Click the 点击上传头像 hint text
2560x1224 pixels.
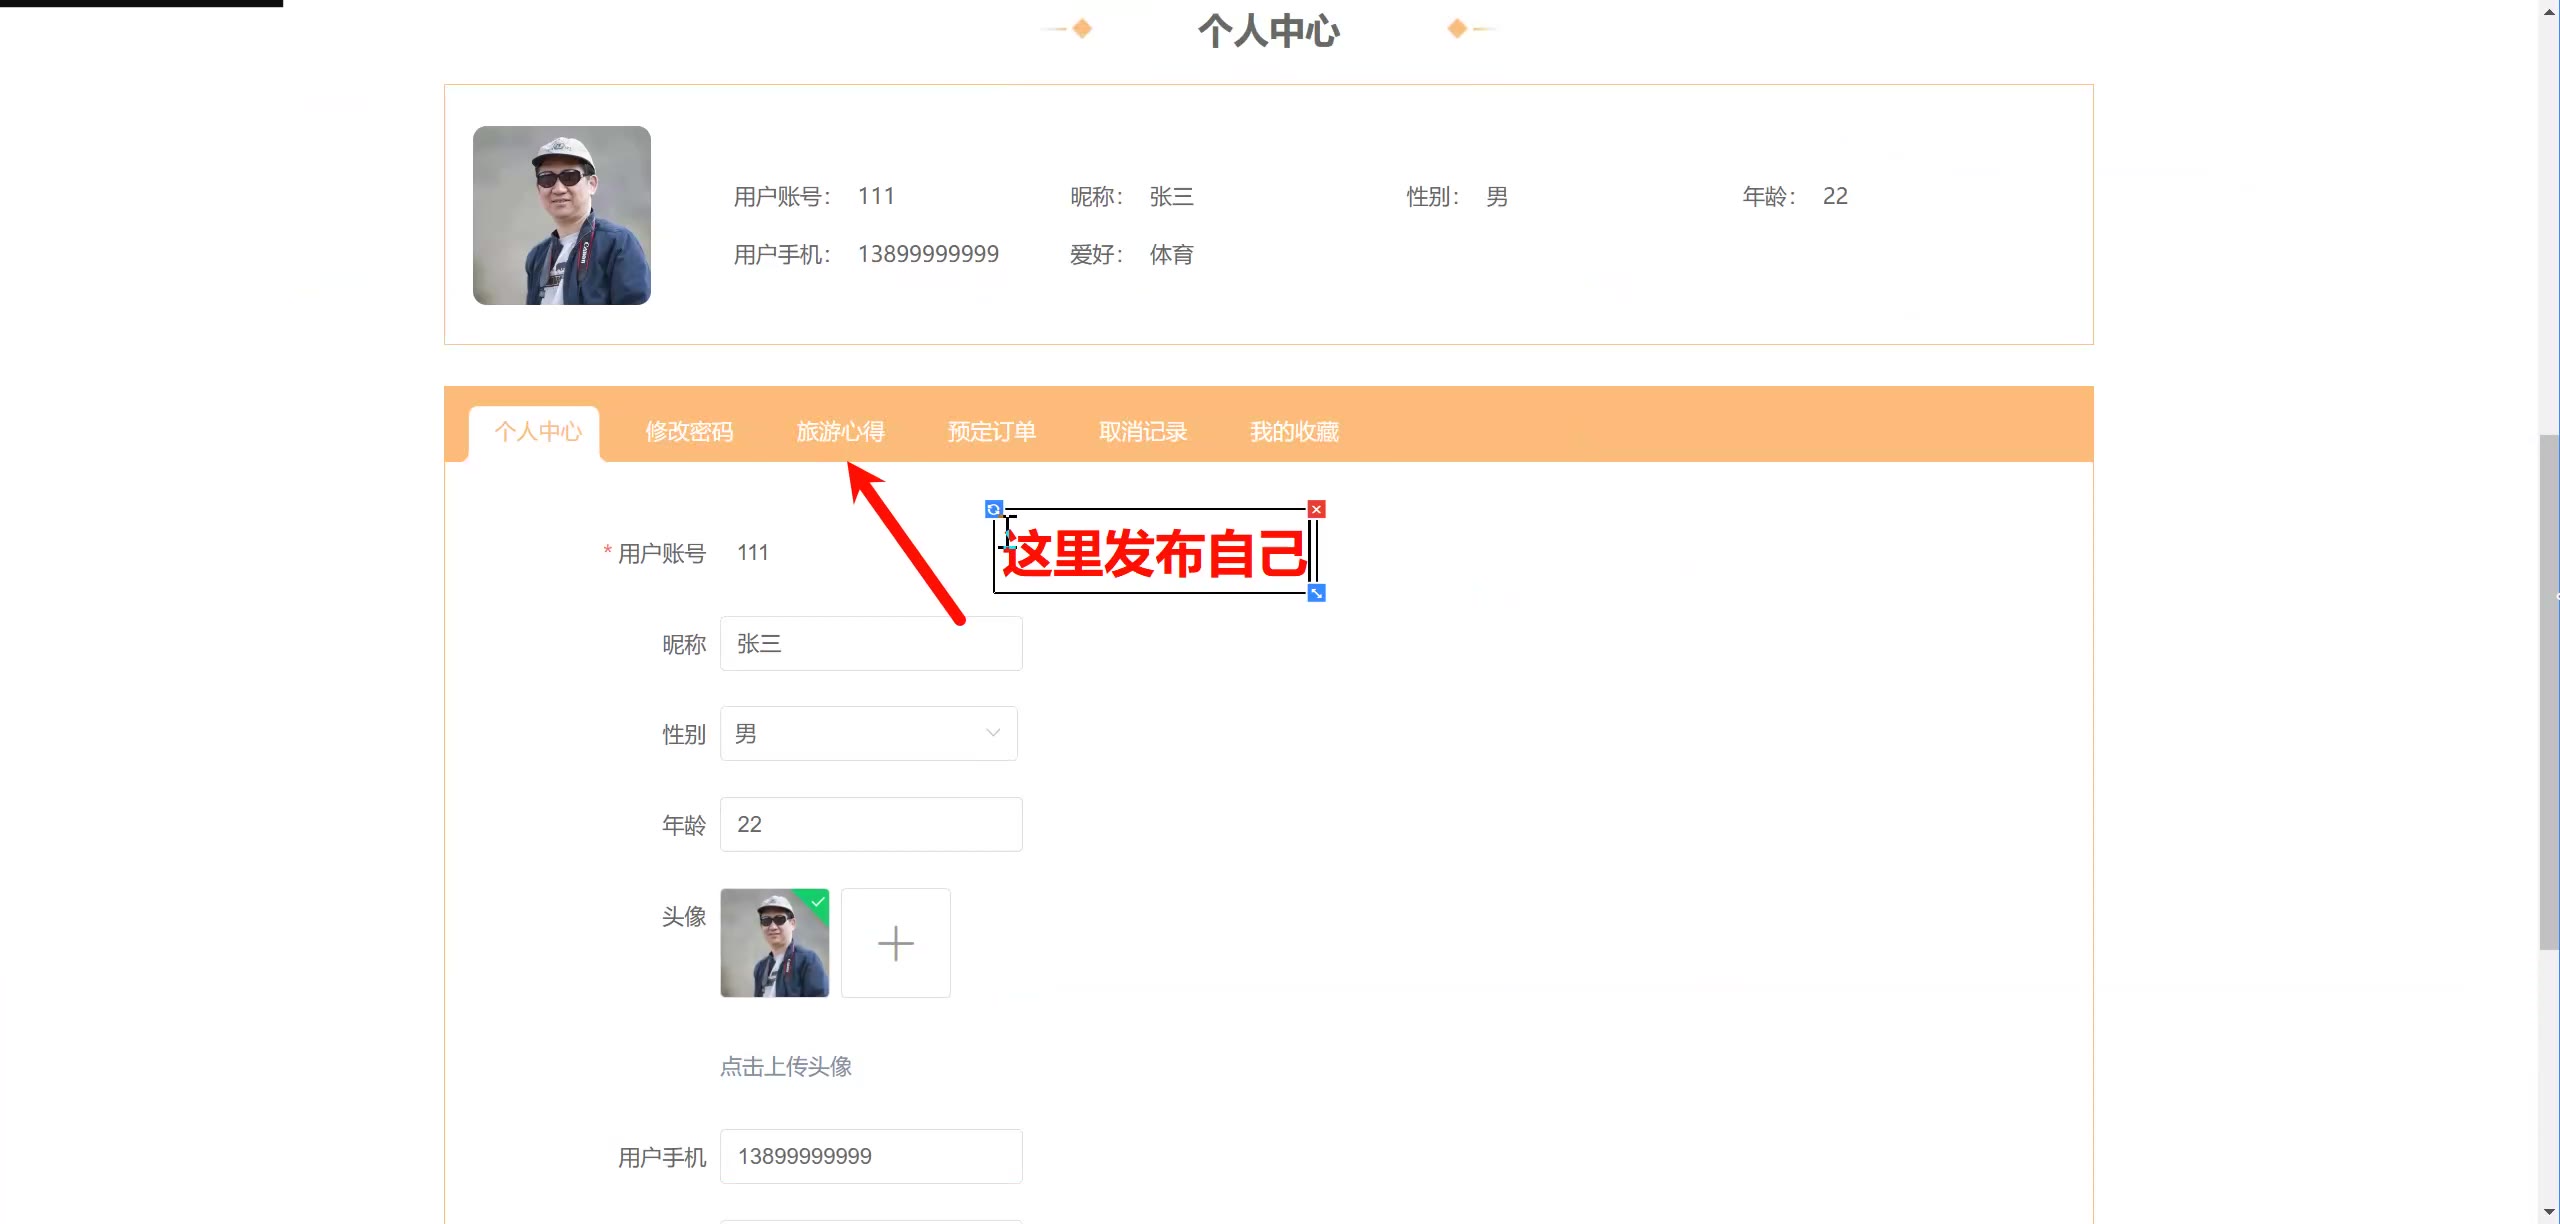(x=786, y=1066)
